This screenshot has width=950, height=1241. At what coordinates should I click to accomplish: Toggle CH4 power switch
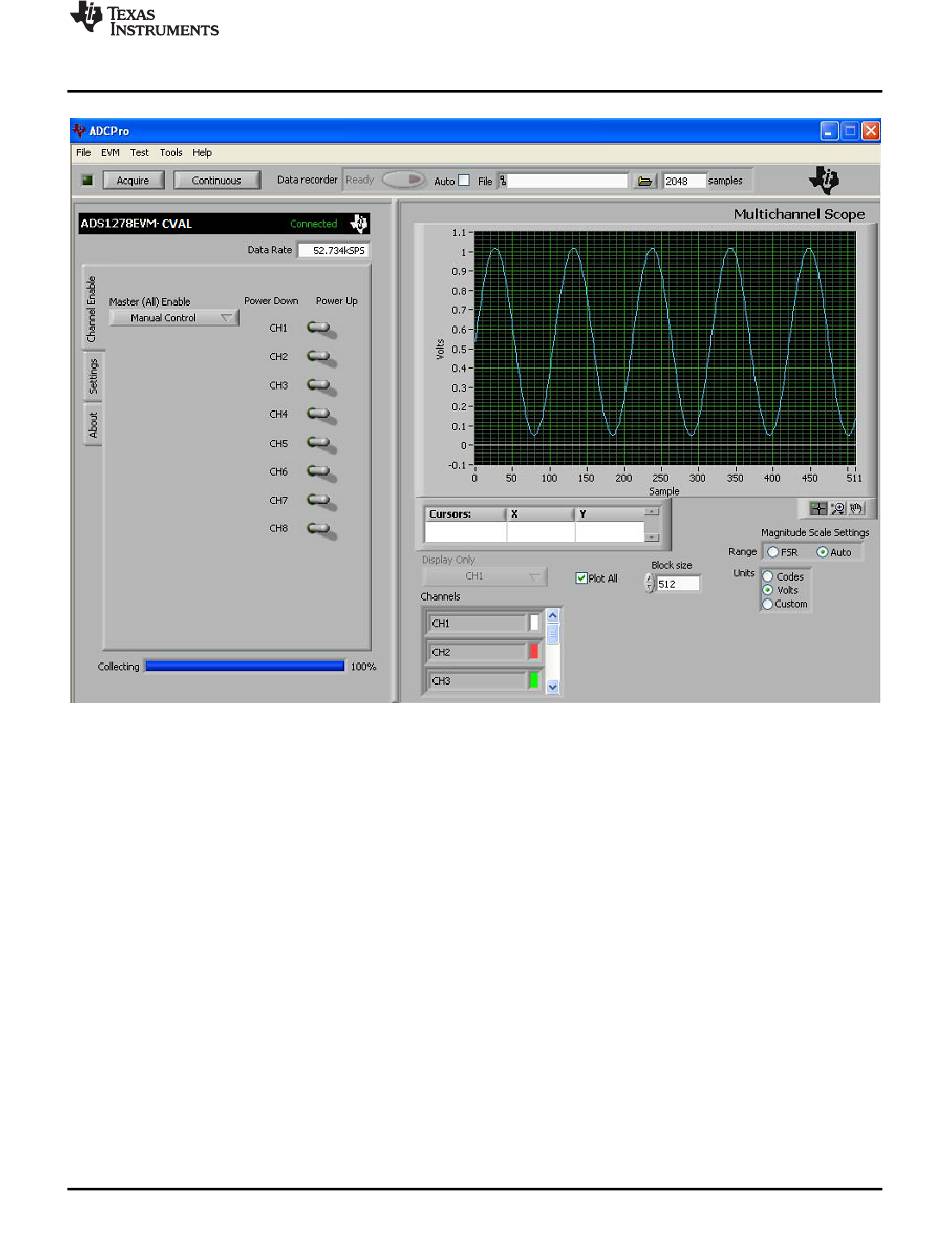tap(320, 414)
